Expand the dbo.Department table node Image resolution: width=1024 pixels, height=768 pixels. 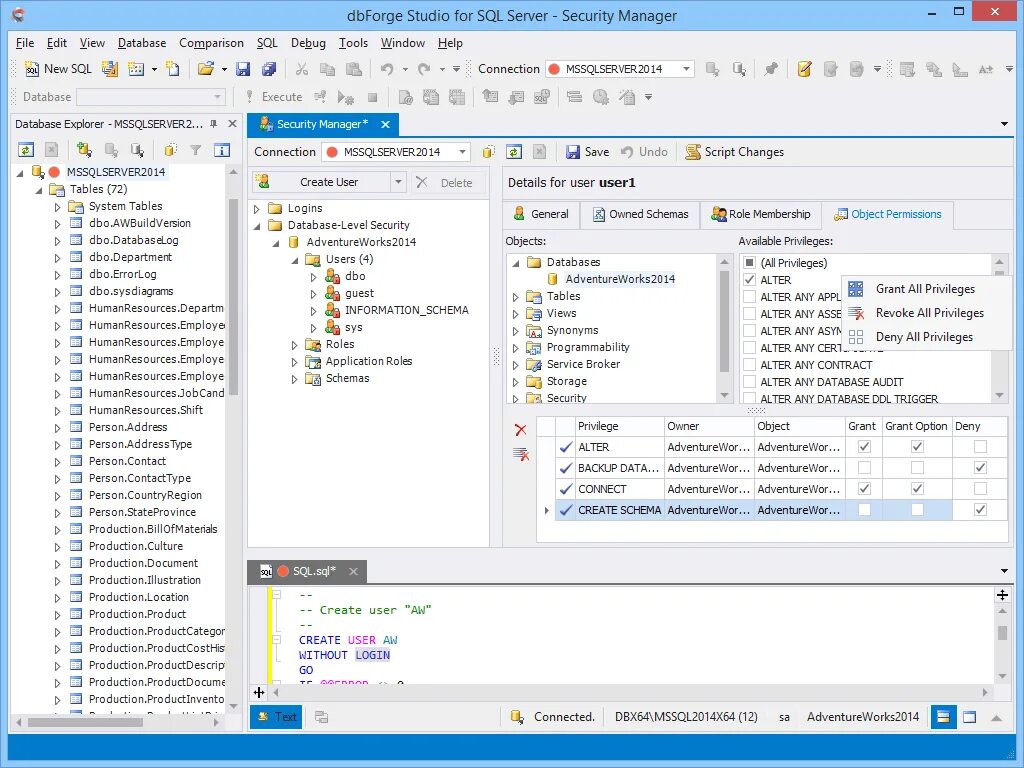point(57,258)
